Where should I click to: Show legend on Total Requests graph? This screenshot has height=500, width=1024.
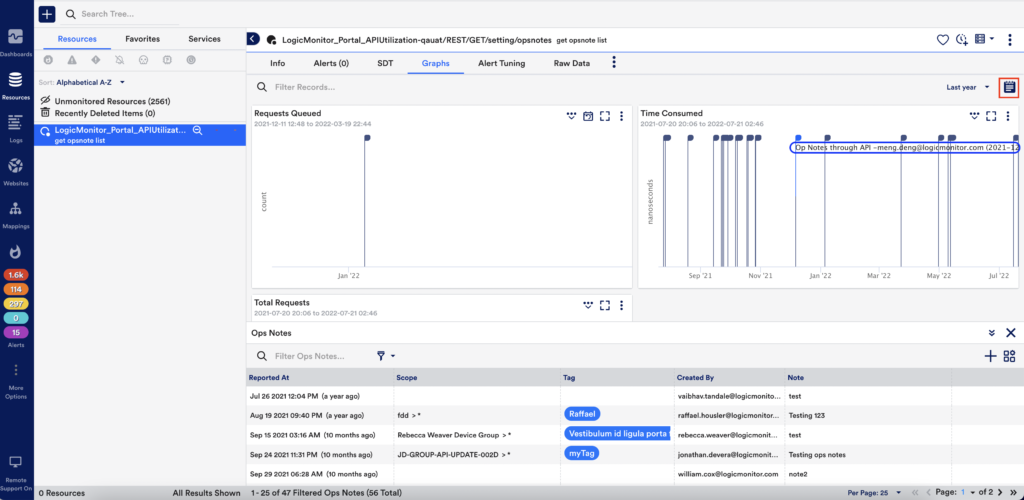pyautogui.click(x=588, y=305)
